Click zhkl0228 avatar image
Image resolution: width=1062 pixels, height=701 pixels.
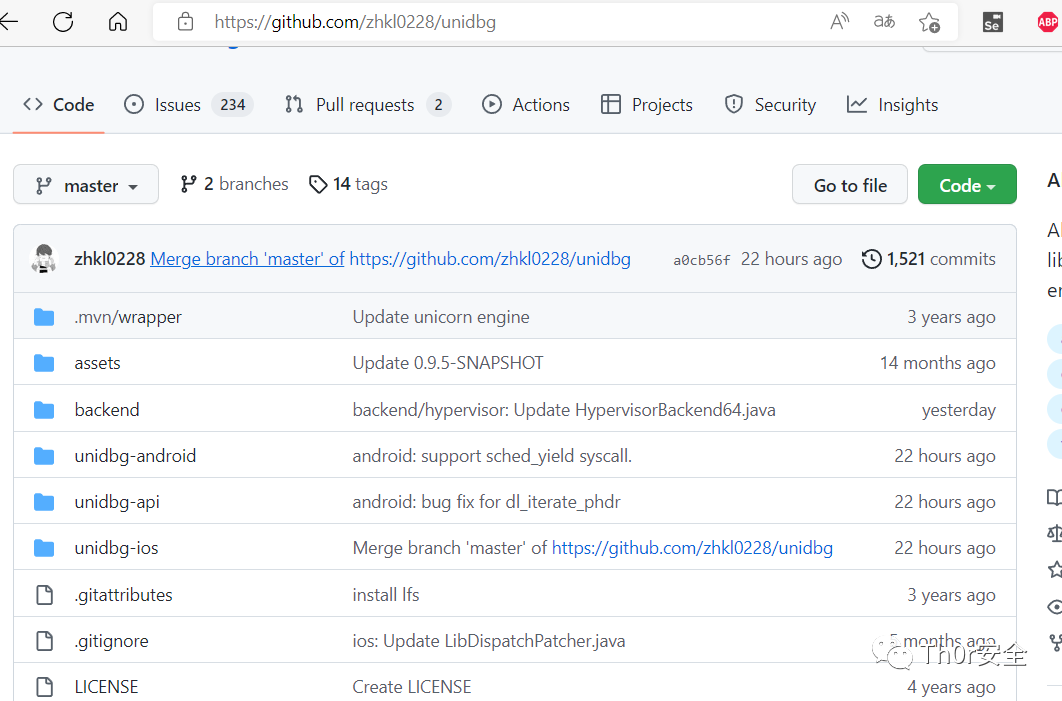(45, 259)
